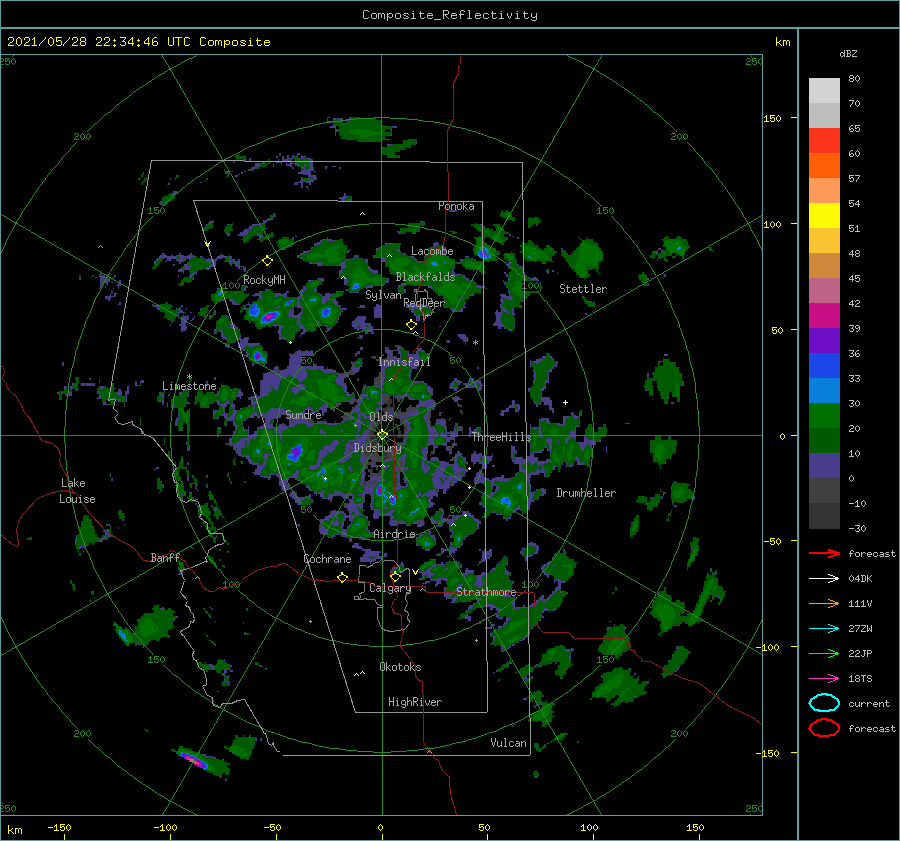Image resolution: width=900 pixels, height=841 pixels.
Task: Click the Strathmore label
Action: (x=486, y=592)
